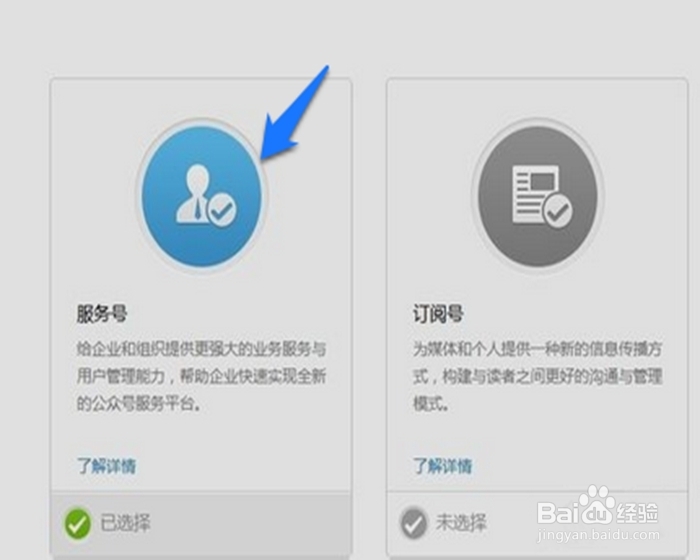The width and height of the screenshot is (700, 560).
Task: Click the 订阅号 heading
Action: pos(438,313)
